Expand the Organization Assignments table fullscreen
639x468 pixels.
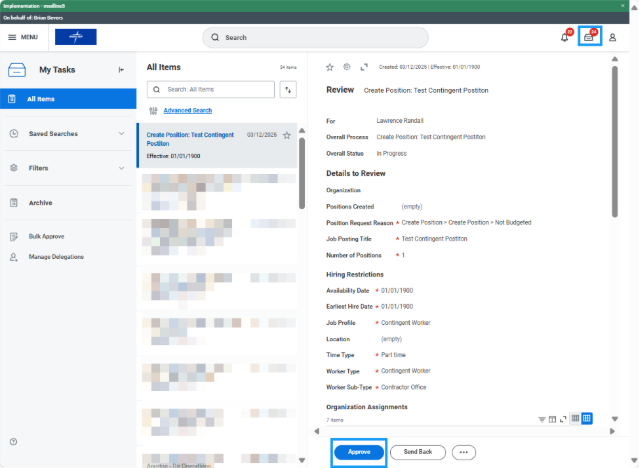coord(563,419)
